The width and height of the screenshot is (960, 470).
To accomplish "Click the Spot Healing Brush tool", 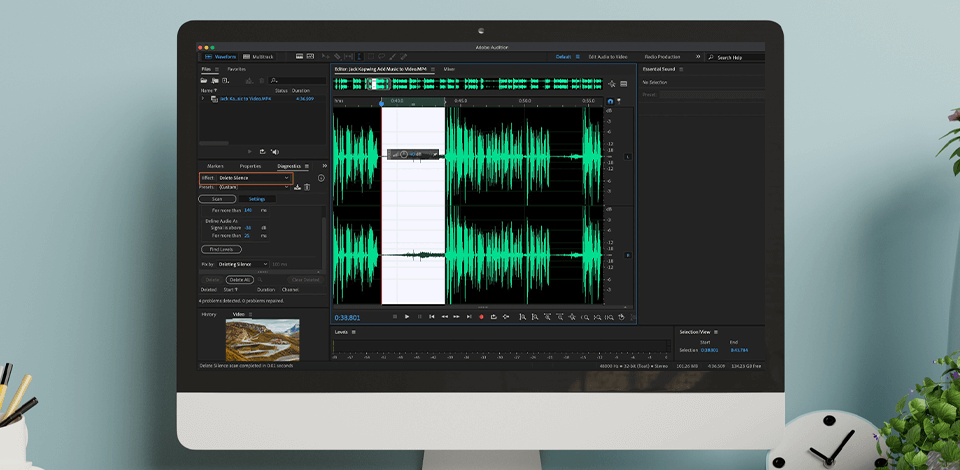I will coord(403,57).
